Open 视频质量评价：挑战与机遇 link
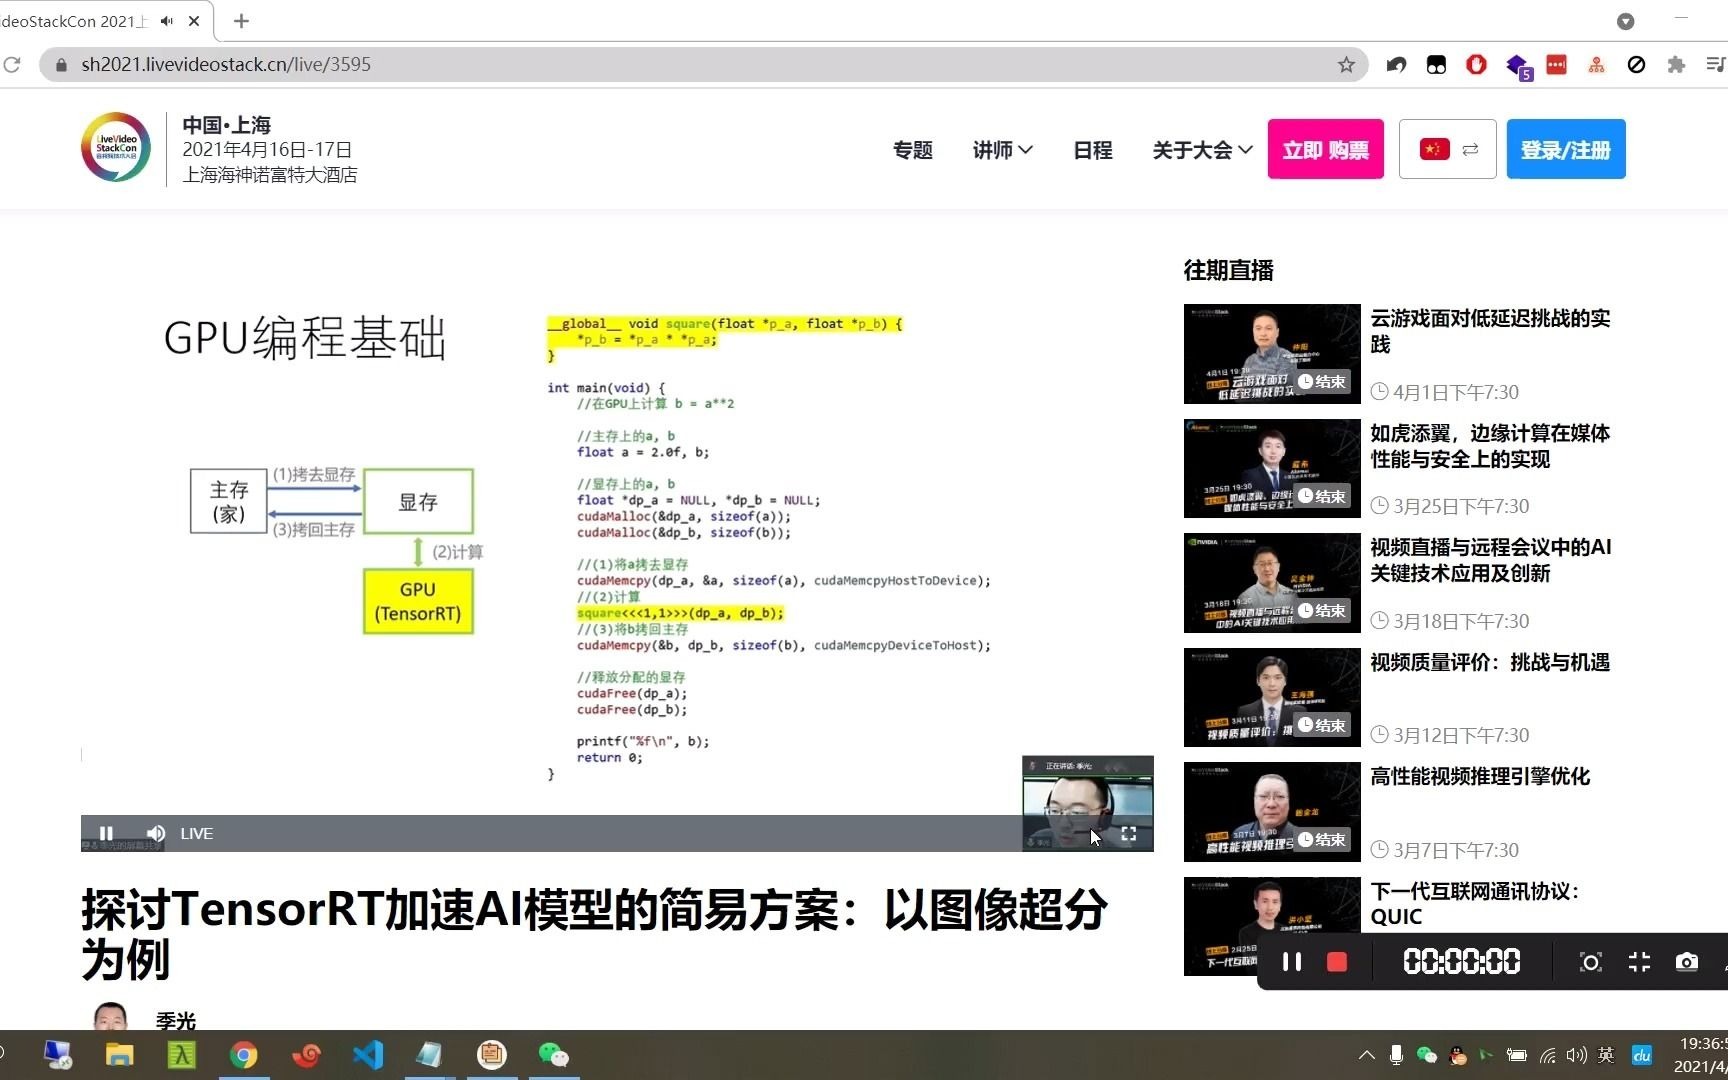The height and width of the screenshot is (1080, 1728). point(1489,662)
